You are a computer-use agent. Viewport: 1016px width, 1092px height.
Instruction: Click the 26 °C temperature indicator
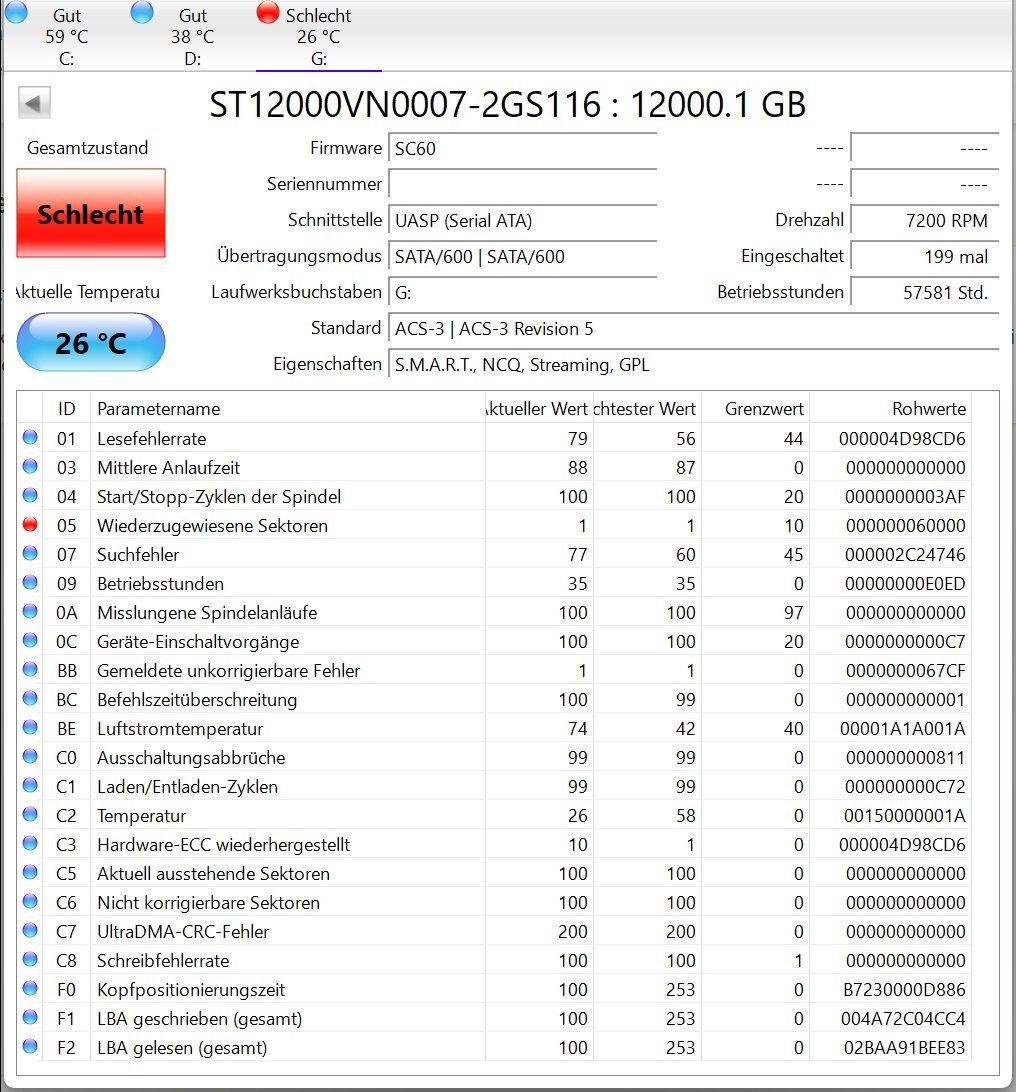[91, 342]
